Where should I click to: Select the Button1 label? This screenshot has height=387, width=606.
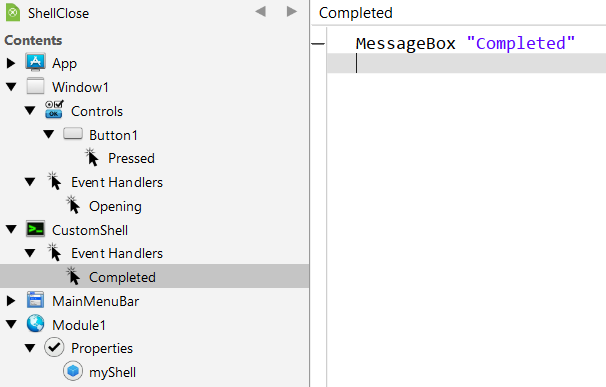point(113,135)
